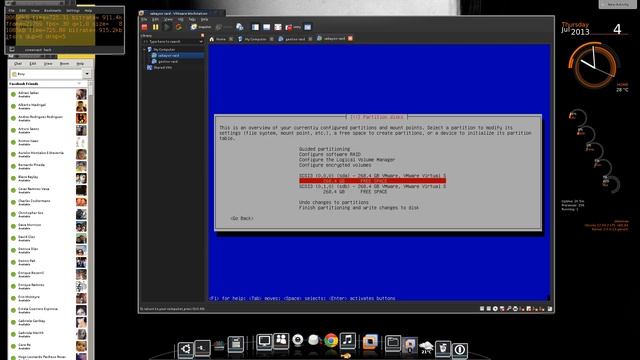Open the Room menu in the chat window
Image resolution: width=640 pixels, height=360 pixels.
(64, 64)
